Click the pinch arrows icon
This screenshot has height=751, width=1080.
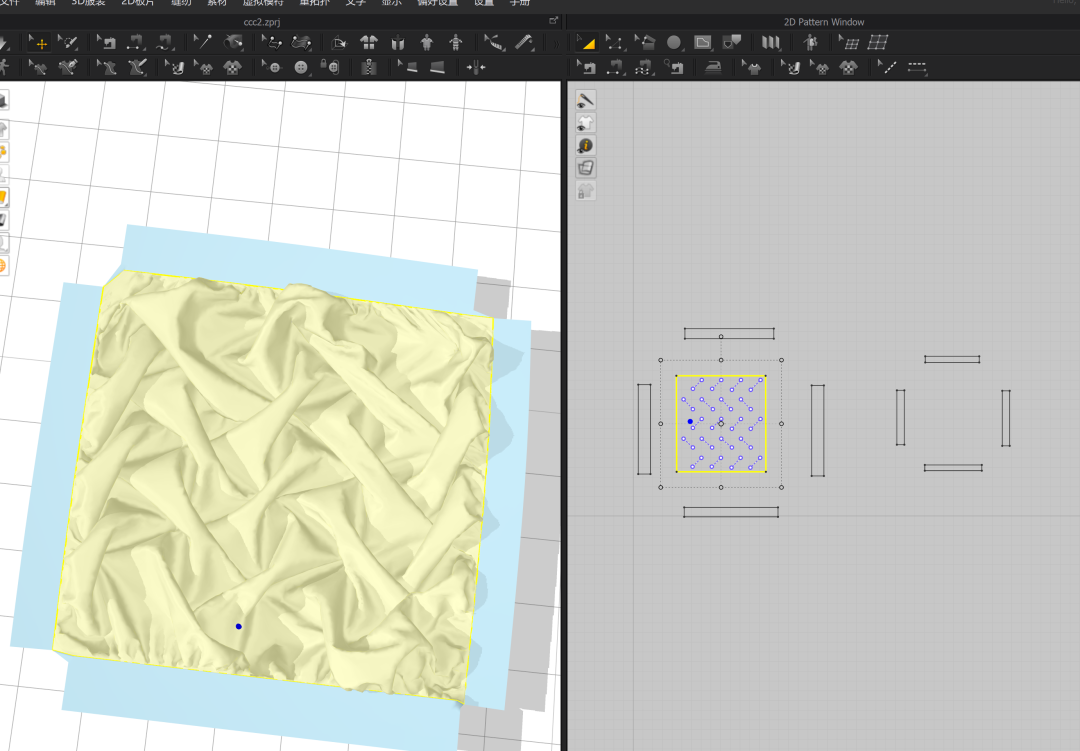[476, 68]
